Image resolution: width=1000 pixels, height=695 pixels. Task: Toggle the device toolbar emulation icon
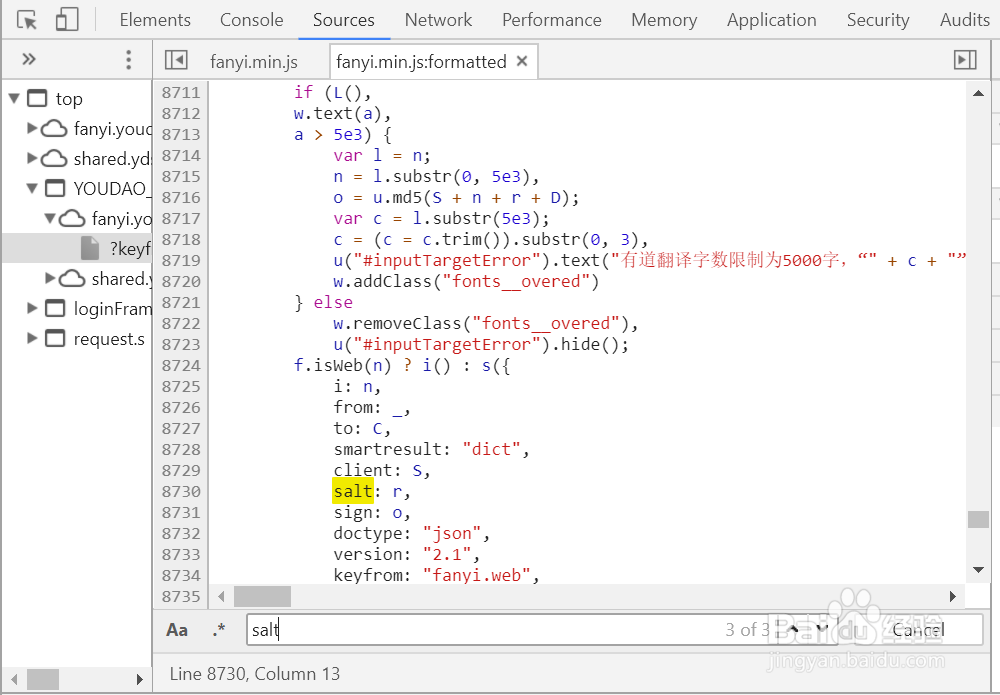pos(67,19)
